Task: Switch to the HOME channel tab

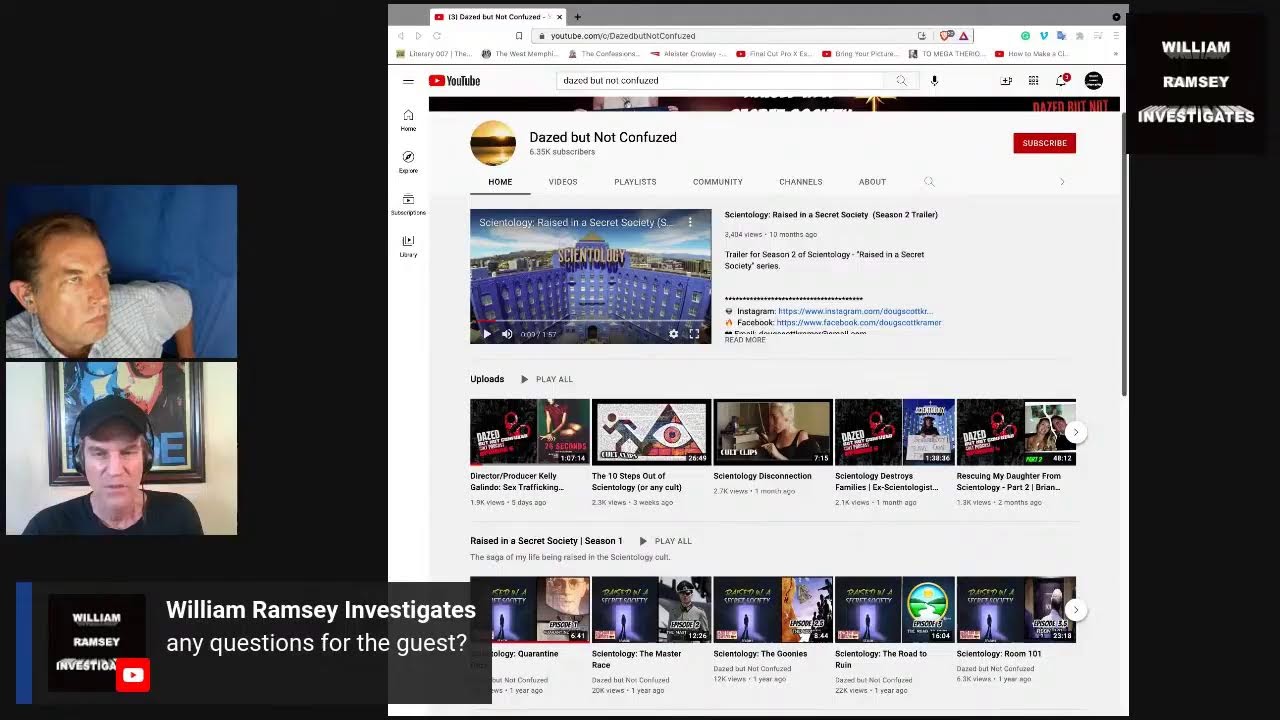Action: pyautogui.click(x=500, y=182)
